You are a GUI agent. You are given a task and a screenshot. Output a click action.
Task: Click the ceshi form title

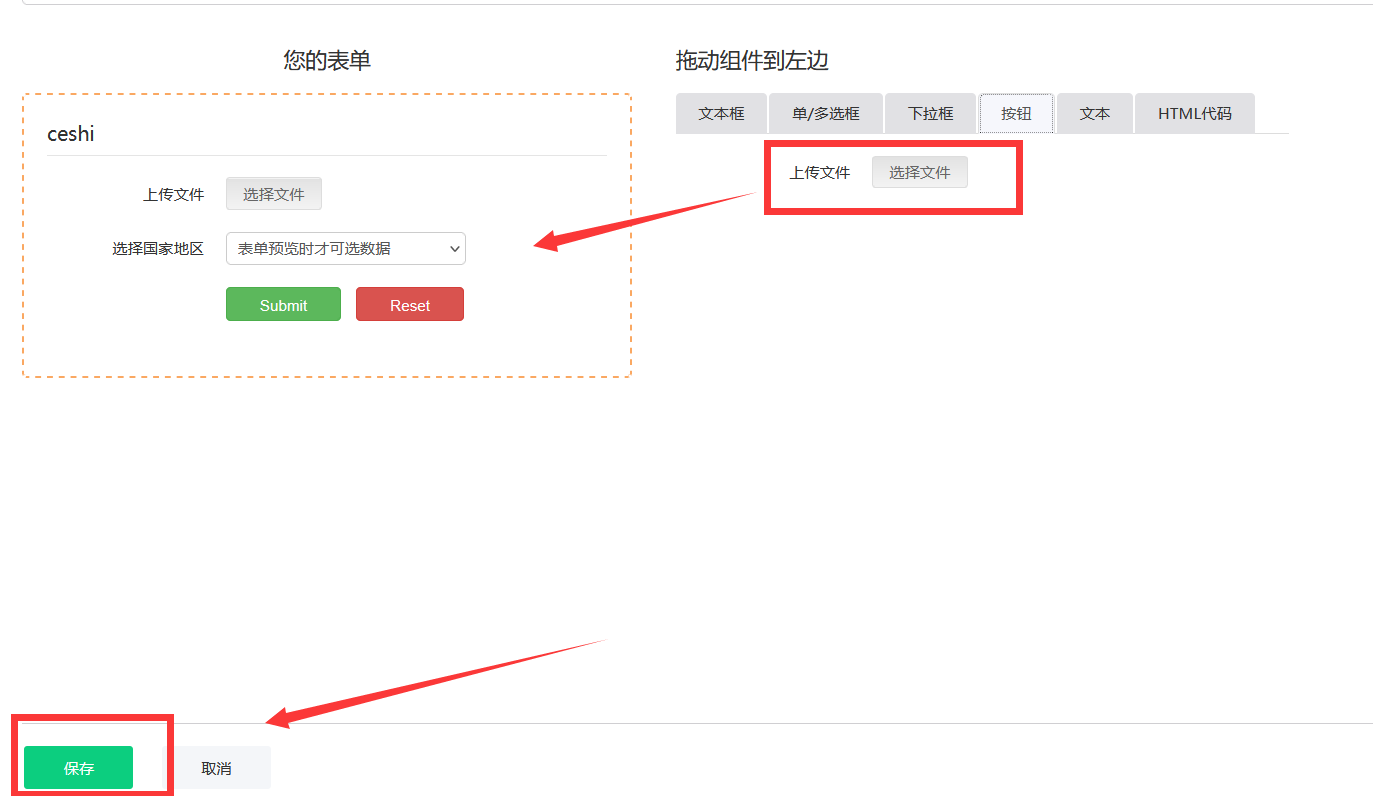71,134
